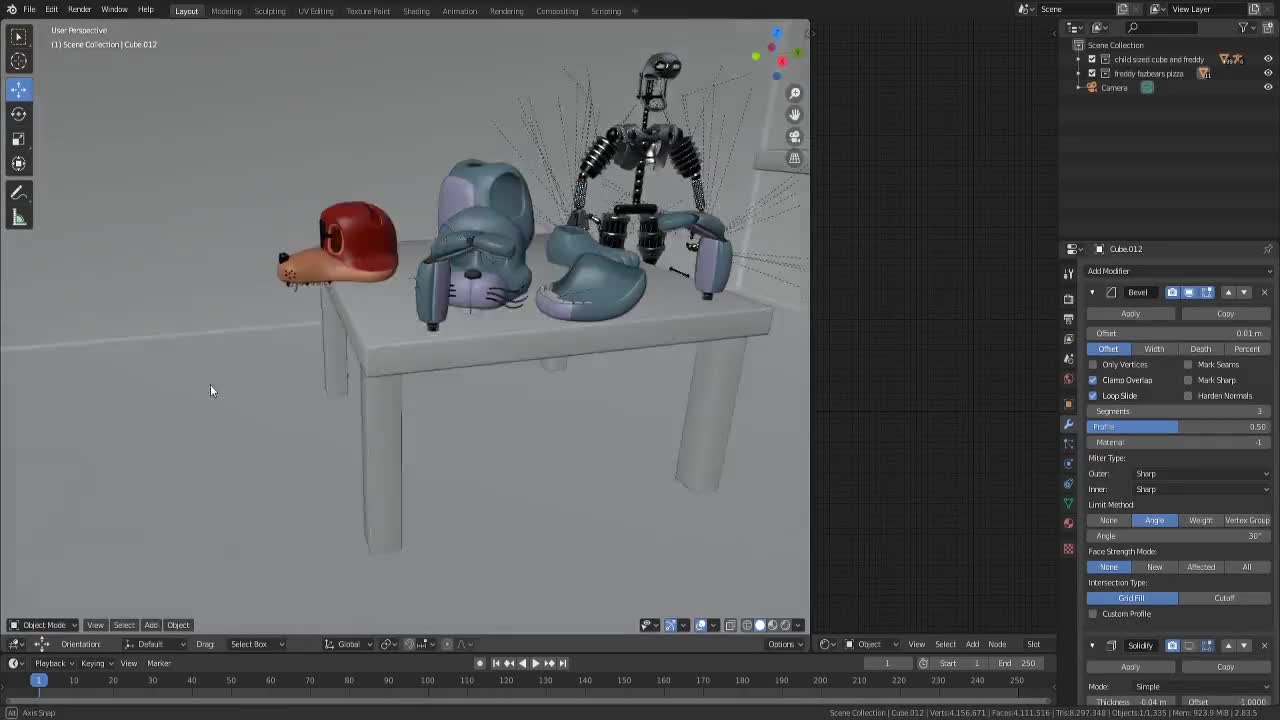Viewport: 1280px width, 720px height.
Task: Expand the Camera item in outliner
Action: click(1079, 88)
